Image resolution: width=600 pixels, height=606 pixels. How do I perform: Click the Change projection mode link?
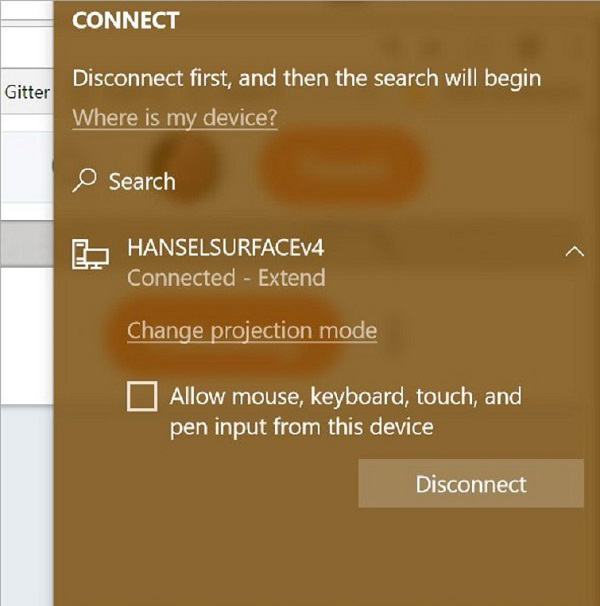tap(252, 330)
